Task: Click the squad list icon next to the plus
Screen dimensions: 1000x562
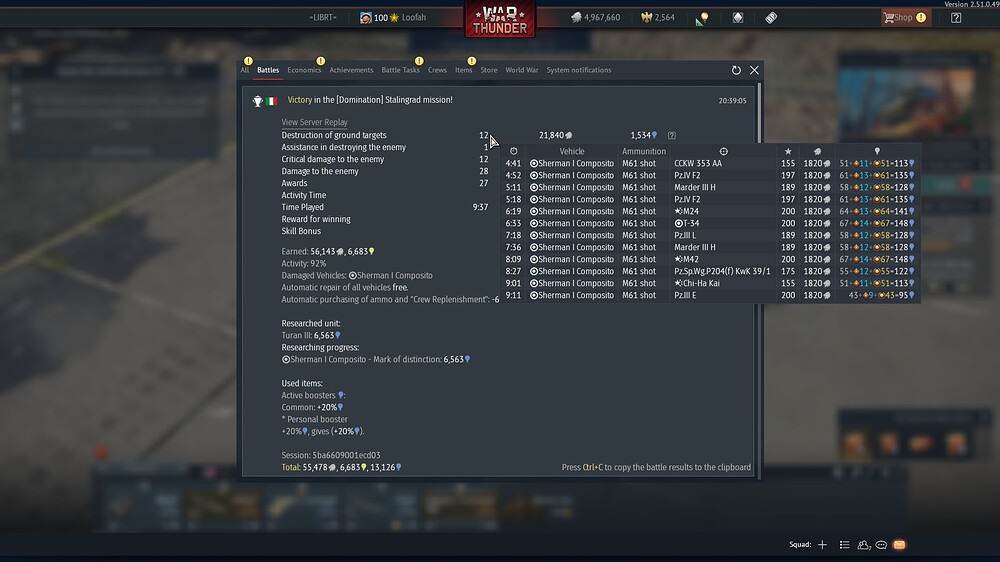Action: 844,545
